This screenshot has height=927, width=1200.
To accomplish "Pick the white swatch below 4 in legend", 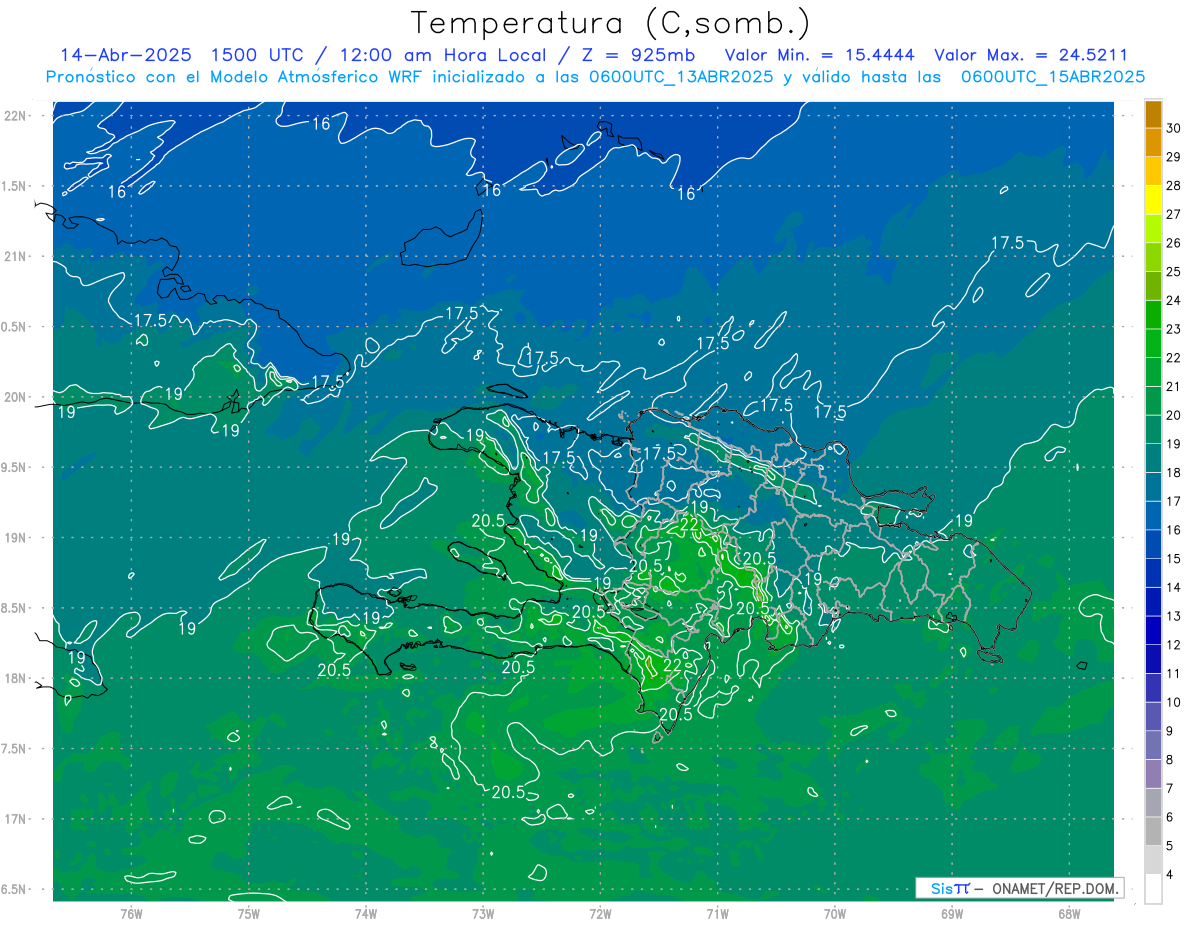I will (1153, 889).
